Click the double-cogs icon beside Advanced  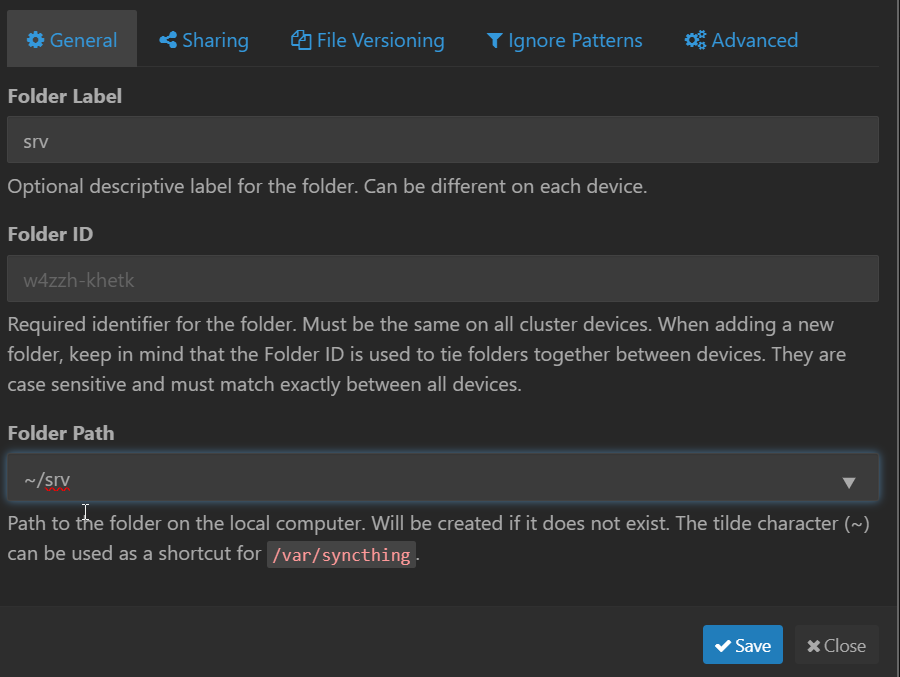click(x=695, y=40)
